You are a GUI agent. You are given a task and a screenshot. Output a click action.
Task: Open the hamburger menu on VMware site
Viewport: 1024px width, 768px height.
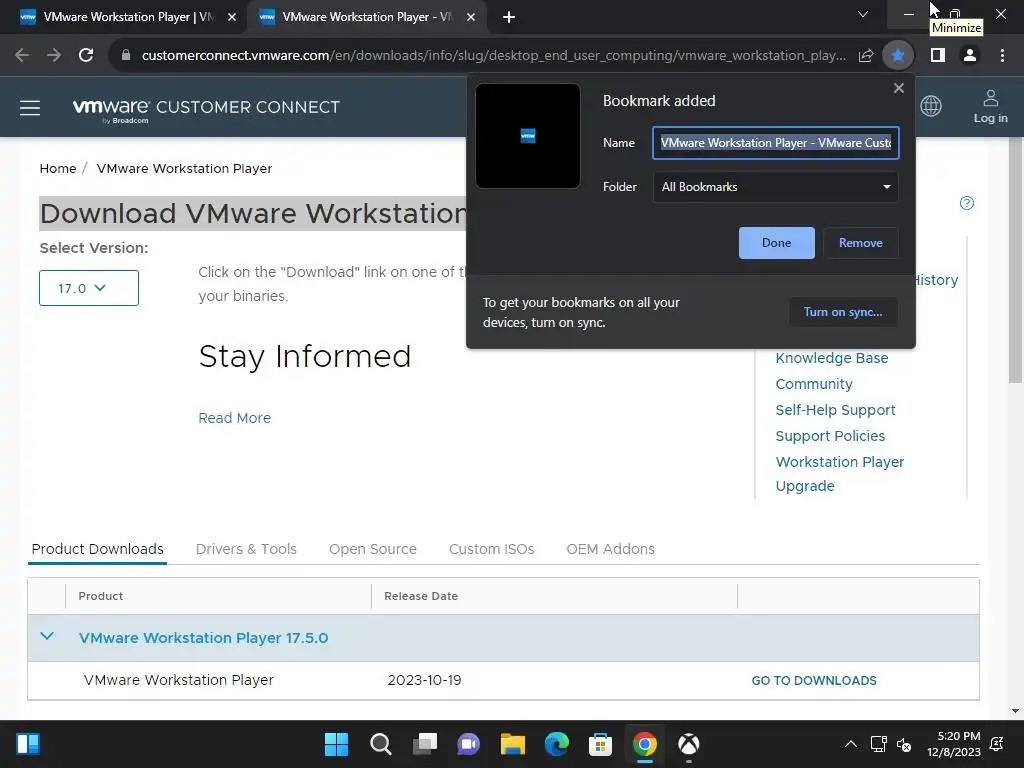pyautogui.click(x=30, y=108)
